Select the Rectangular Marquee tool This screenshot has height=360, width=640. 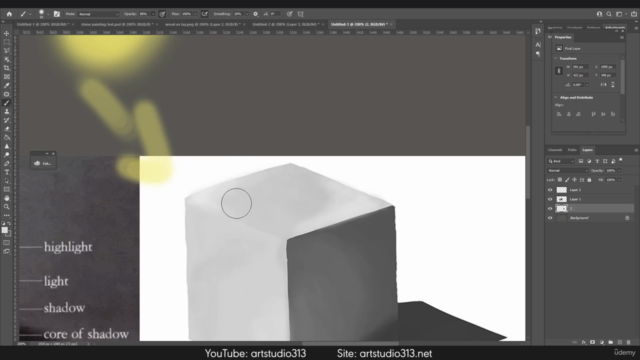7,42
